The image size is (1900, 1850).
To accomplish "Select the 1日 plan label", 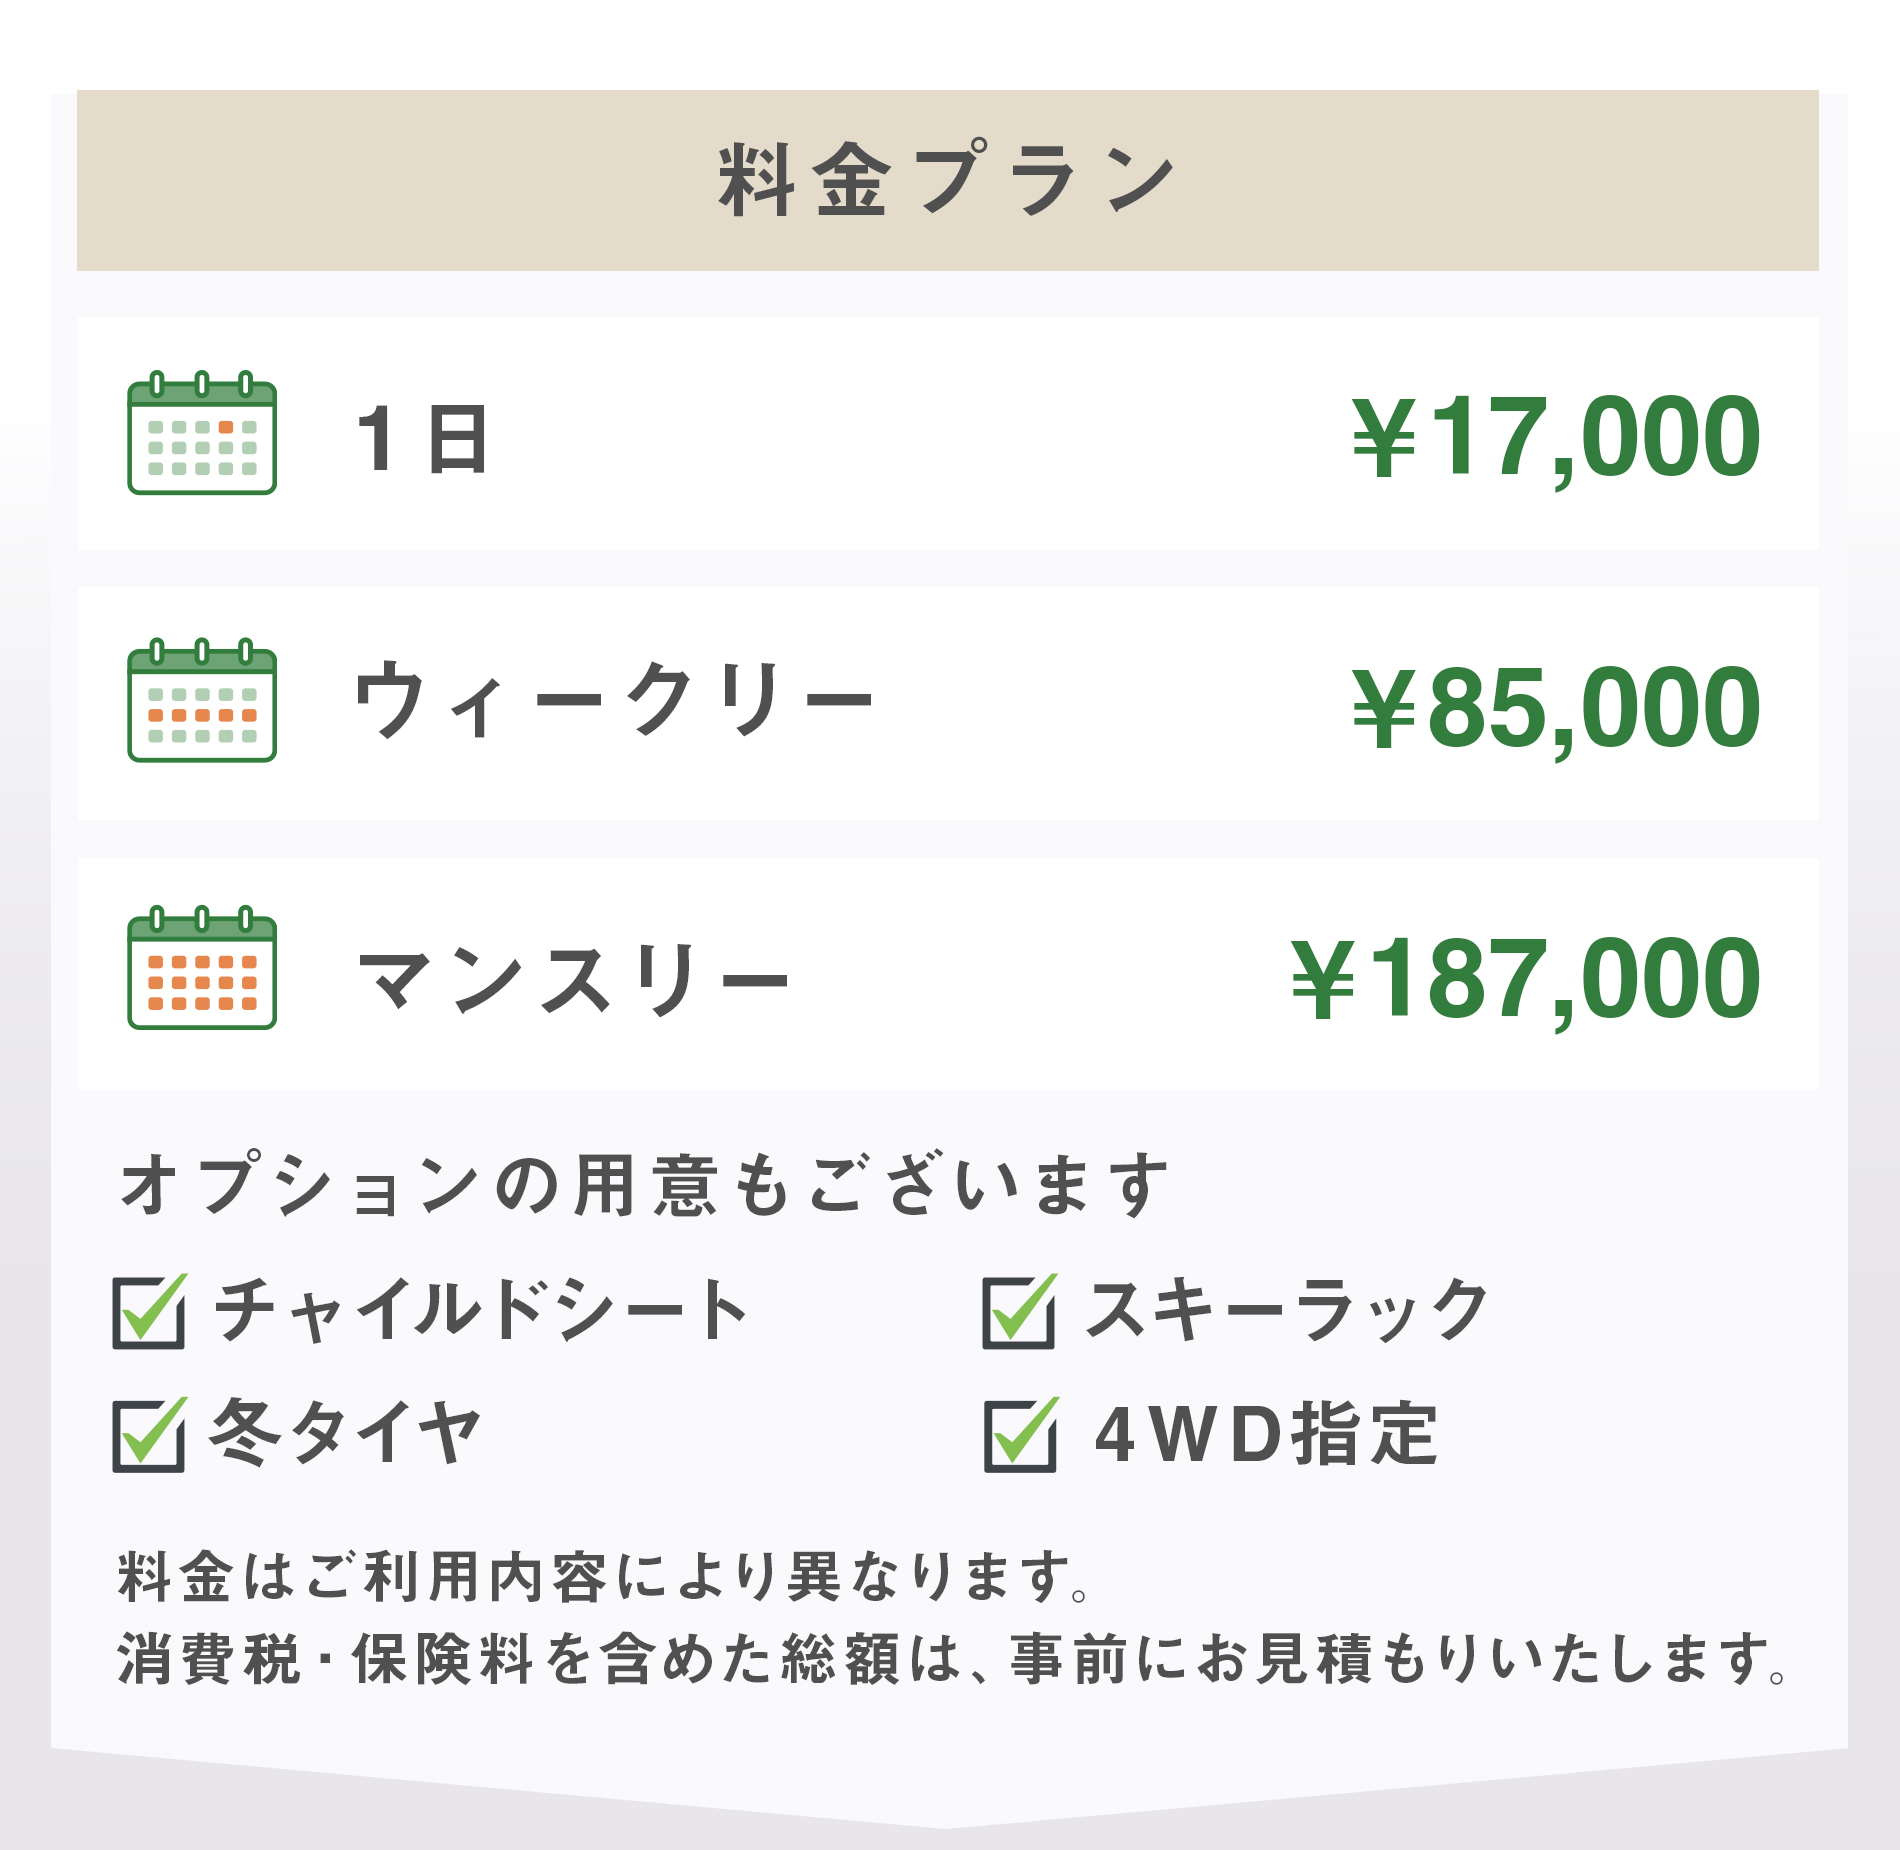I will coord(422,438).
